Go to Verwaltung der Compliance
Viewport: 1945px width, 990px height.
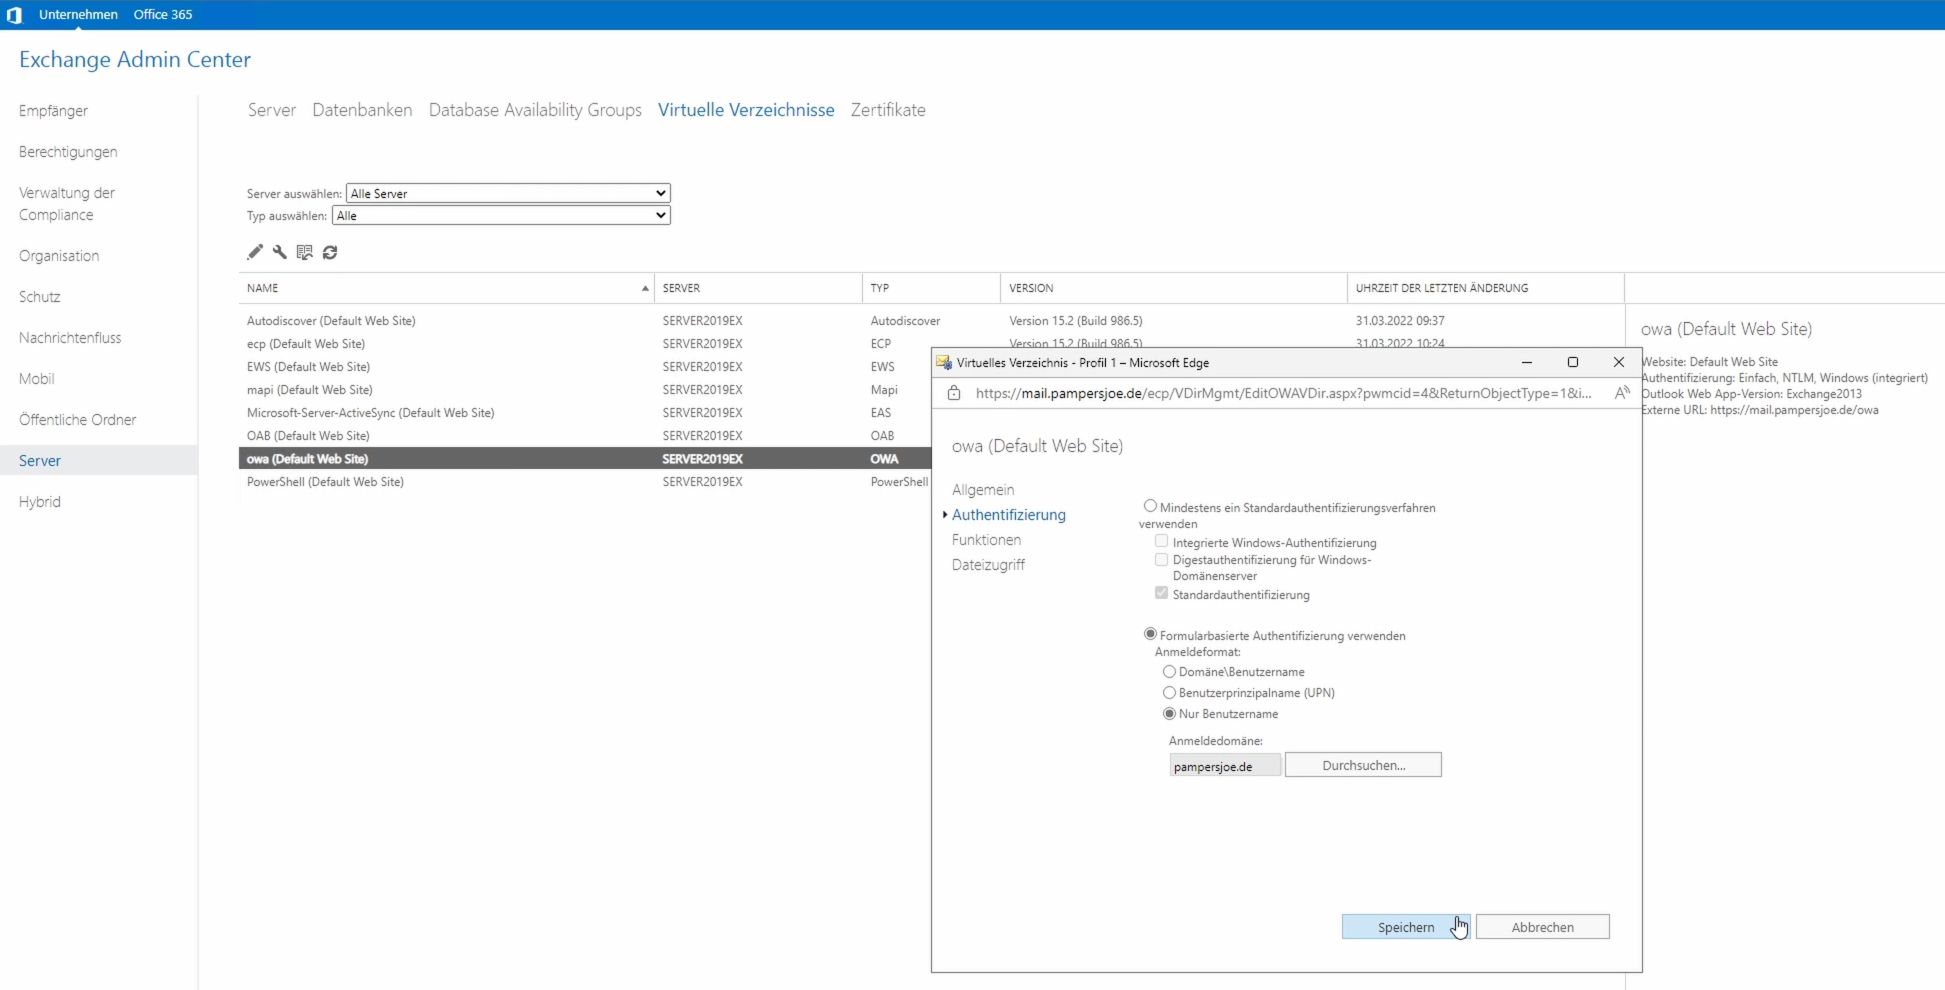coord(67,204)
